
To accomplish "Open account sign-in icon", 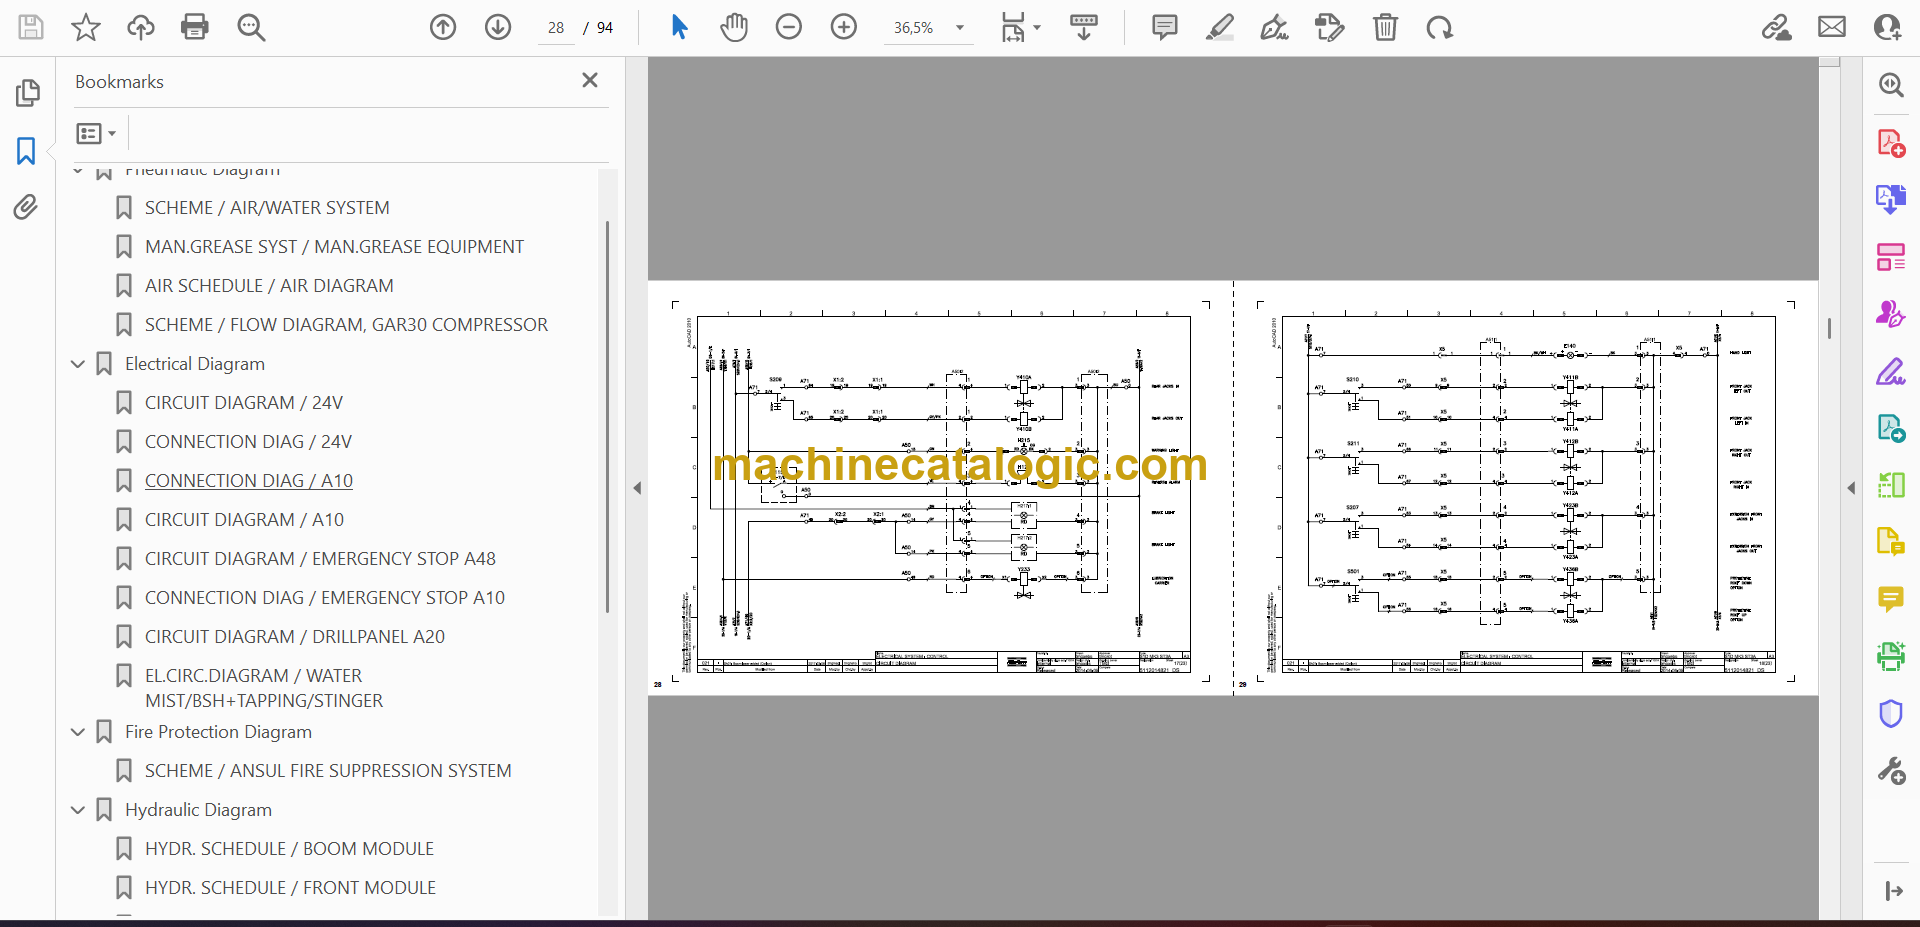I will coord(1887,27).
